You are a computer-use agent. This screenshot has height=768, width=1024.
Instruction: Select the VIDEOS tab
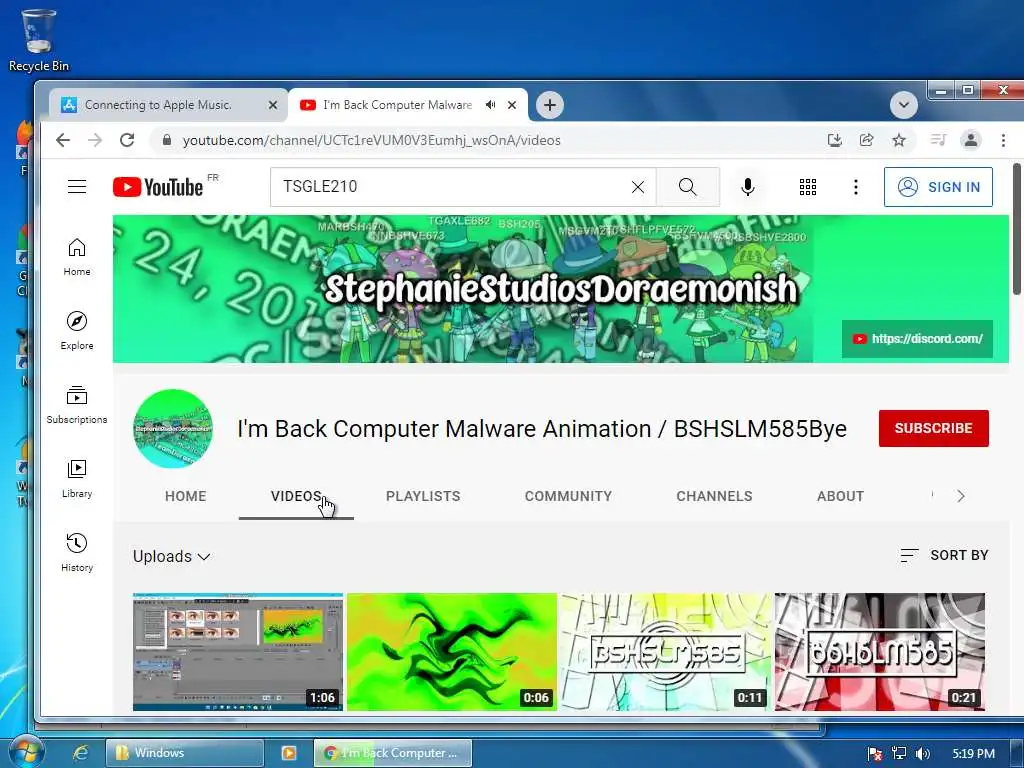pos(296,496)
